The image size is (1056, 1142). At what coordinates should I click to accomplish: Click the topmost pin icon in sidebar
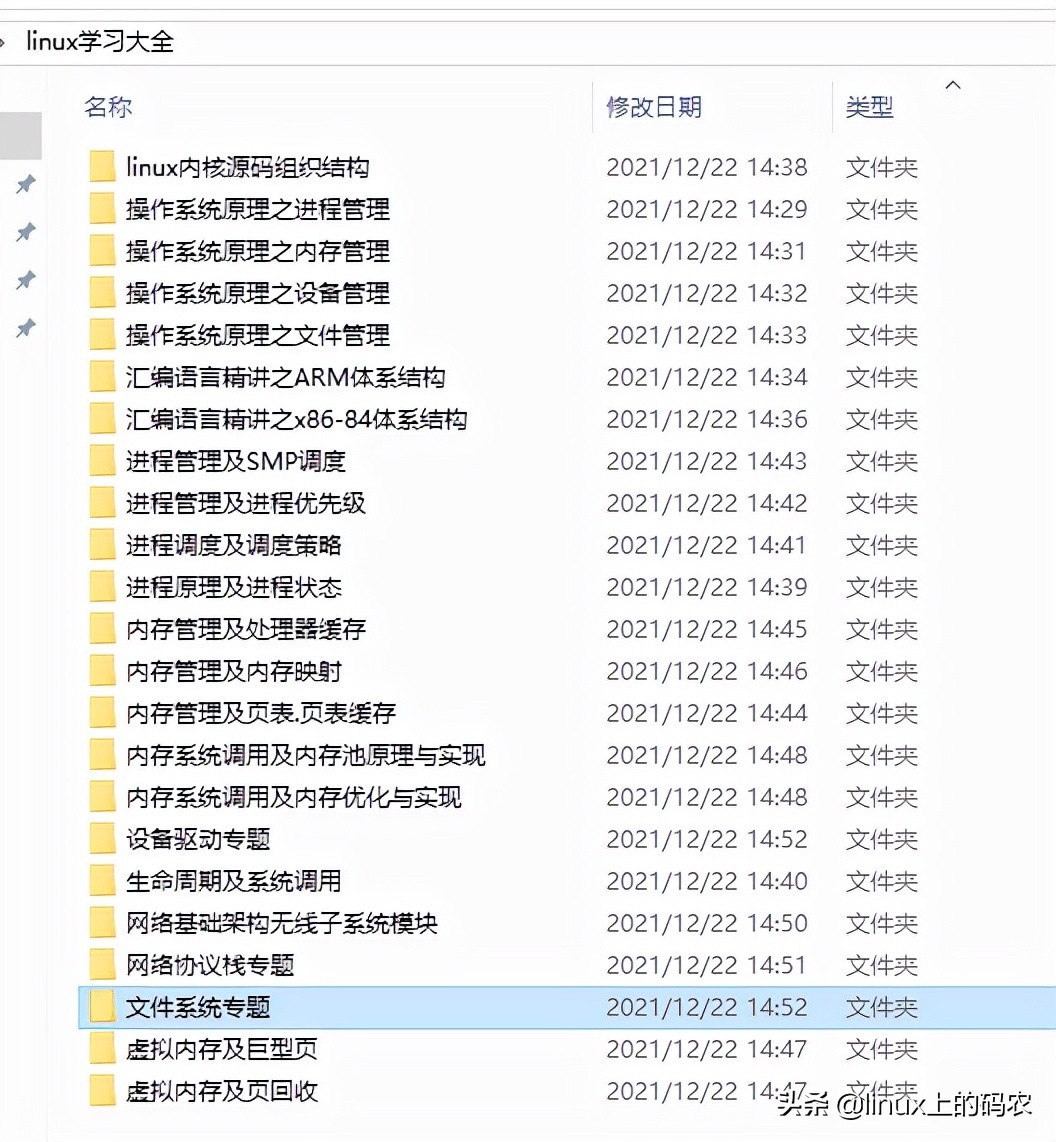tap(26, 184)
